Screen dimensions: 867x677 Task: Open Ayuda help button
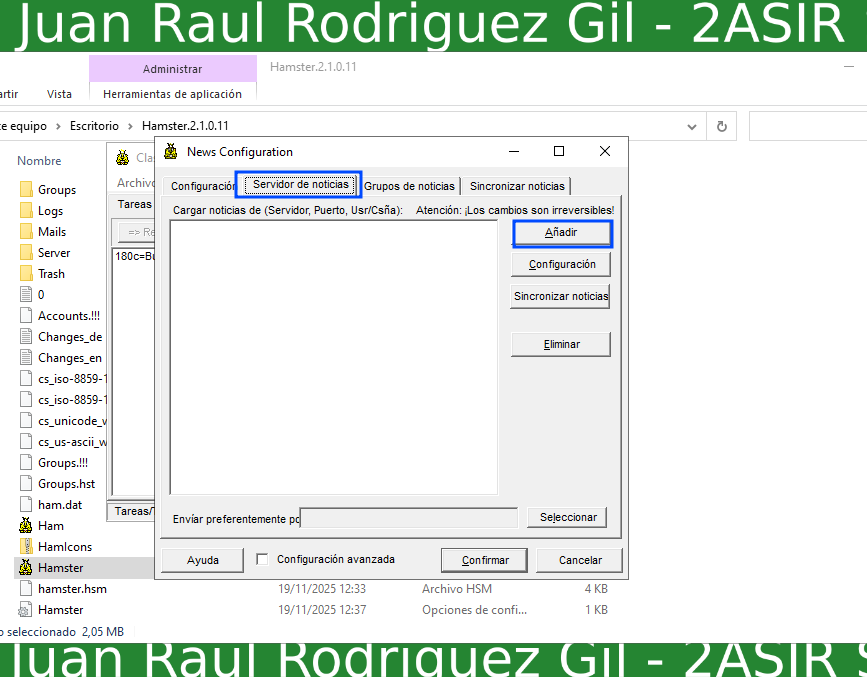tap(202, 560)
